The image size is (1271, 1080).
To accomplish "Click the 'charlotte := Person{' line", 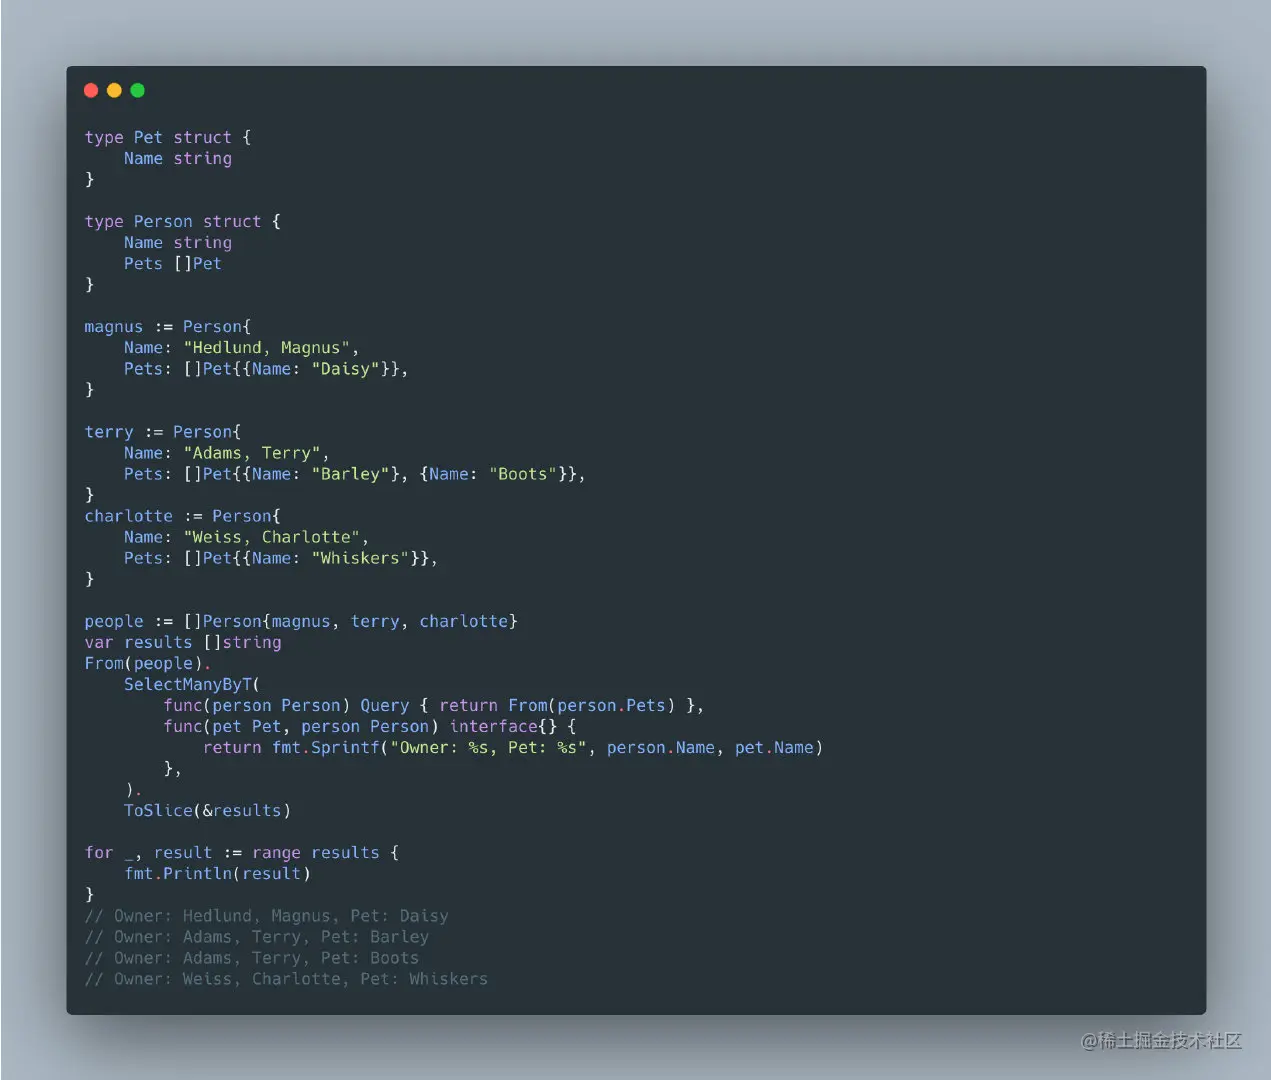I will click(183, 515).
